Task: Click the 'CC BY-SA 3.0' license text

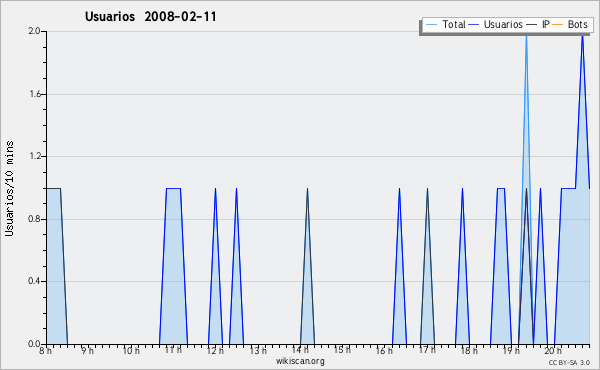Action: click(x=569, y=362)
